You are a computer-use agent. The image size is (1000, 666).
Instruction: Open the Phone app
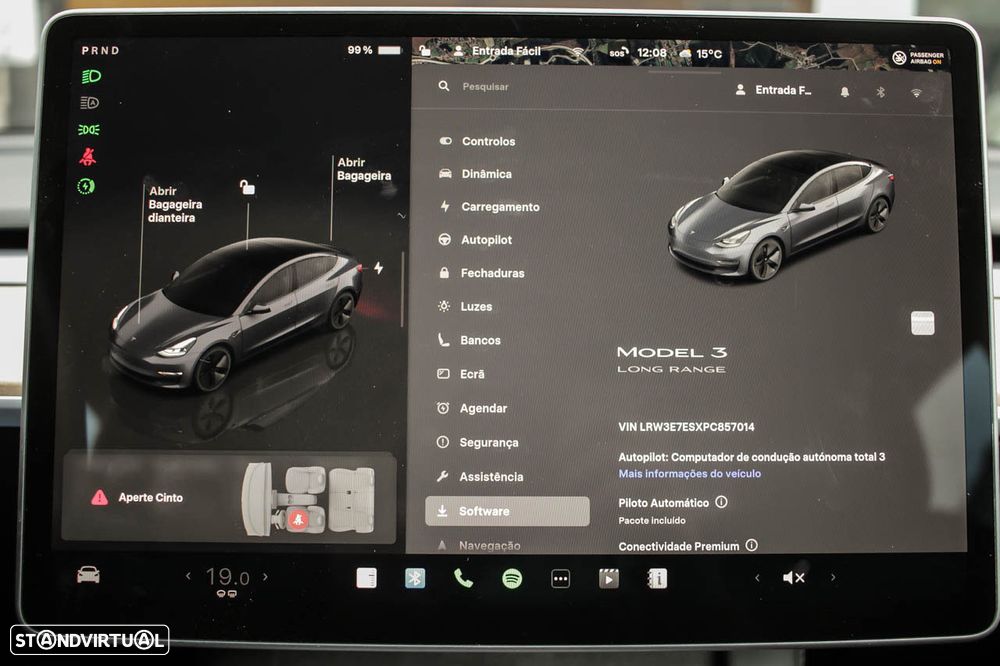pyautogui.click(x=464, y=578)
